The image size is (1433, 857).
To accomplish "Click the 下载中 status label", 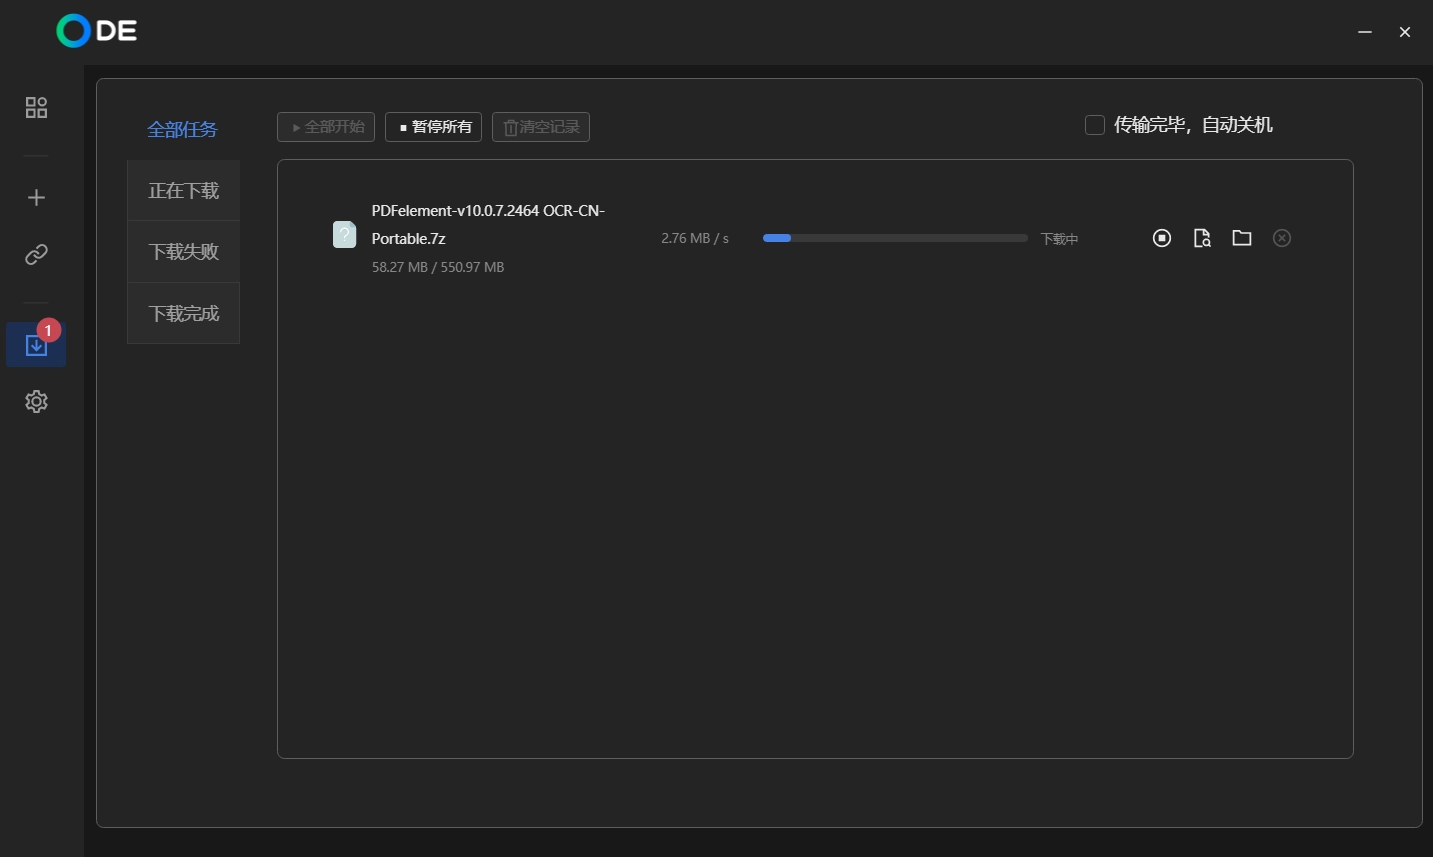I will point(1059,239).
